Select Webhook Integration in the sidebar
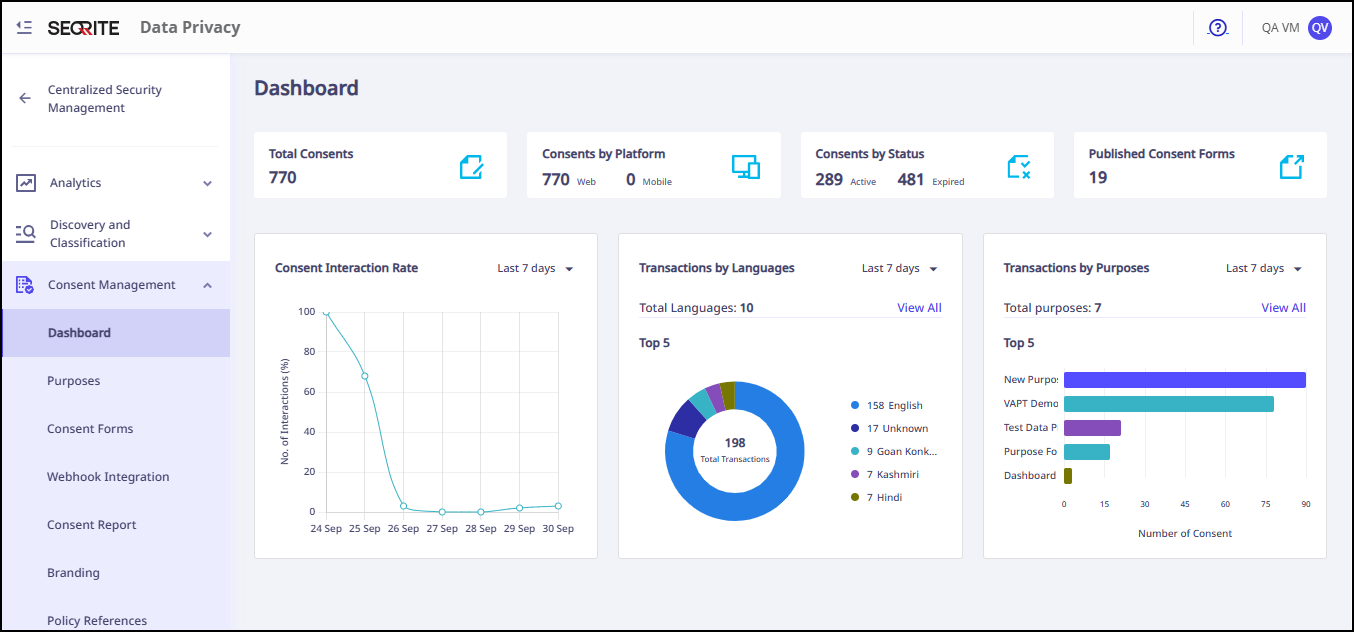 tap(108, 477)
